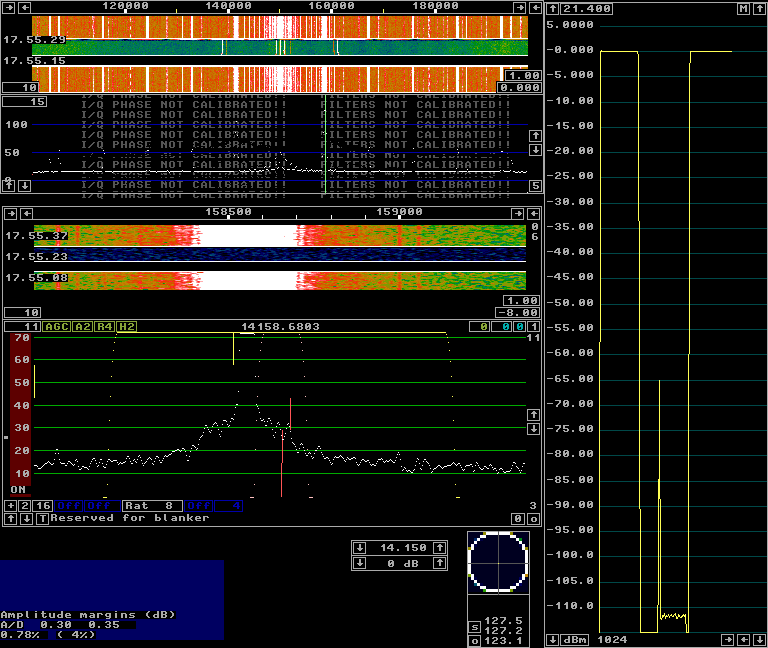The image size is (768, 648).
Task: Click the -8.00 box under the high-resolution waterfall
Action: 518,312
